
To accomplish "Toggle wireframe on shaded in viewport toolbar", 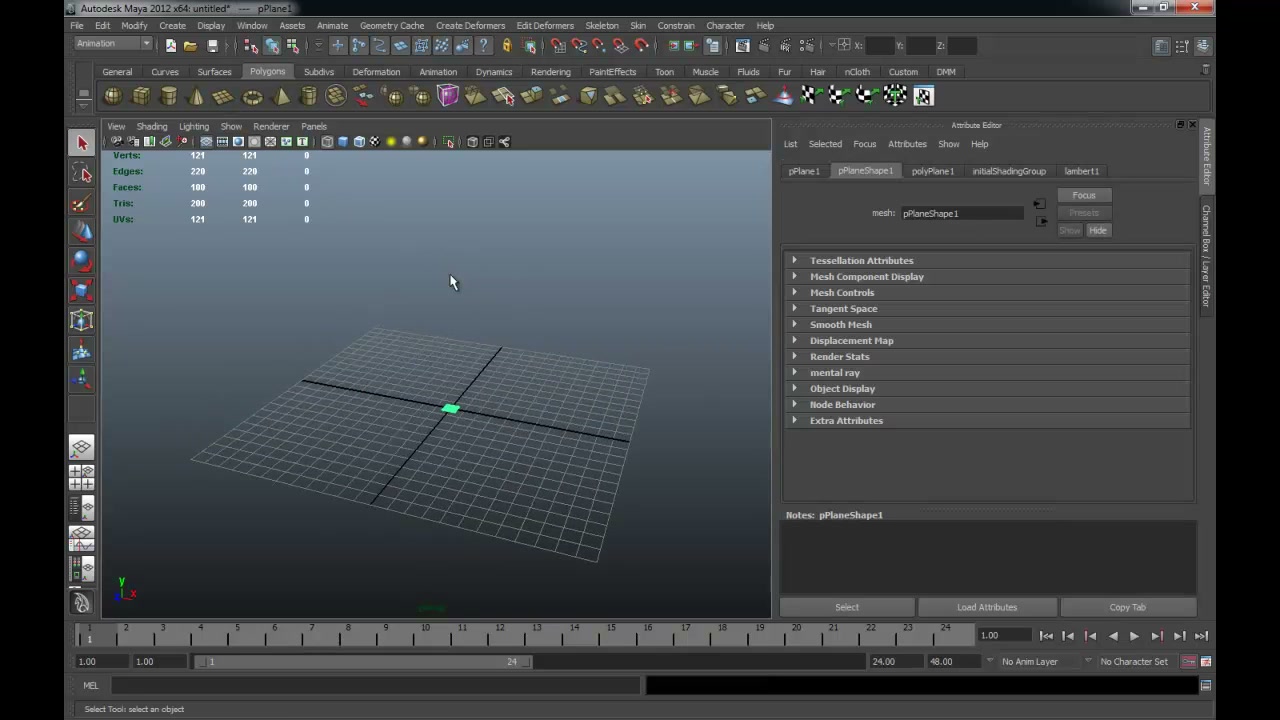I will tap(359, 142).
